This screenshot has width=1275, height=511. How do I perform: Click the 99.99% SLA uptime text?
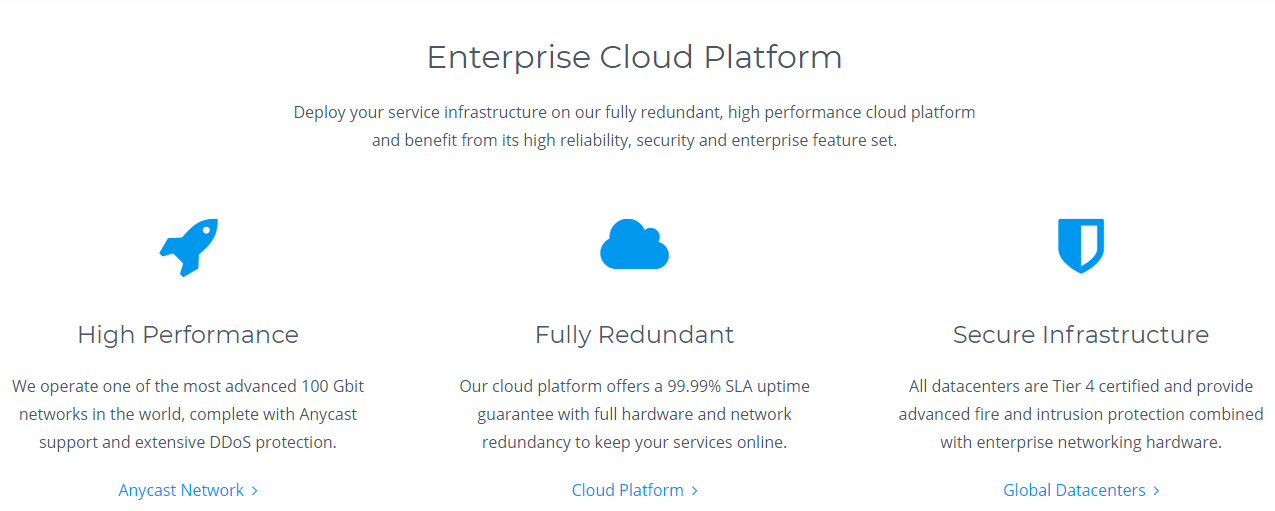[634, 414]
